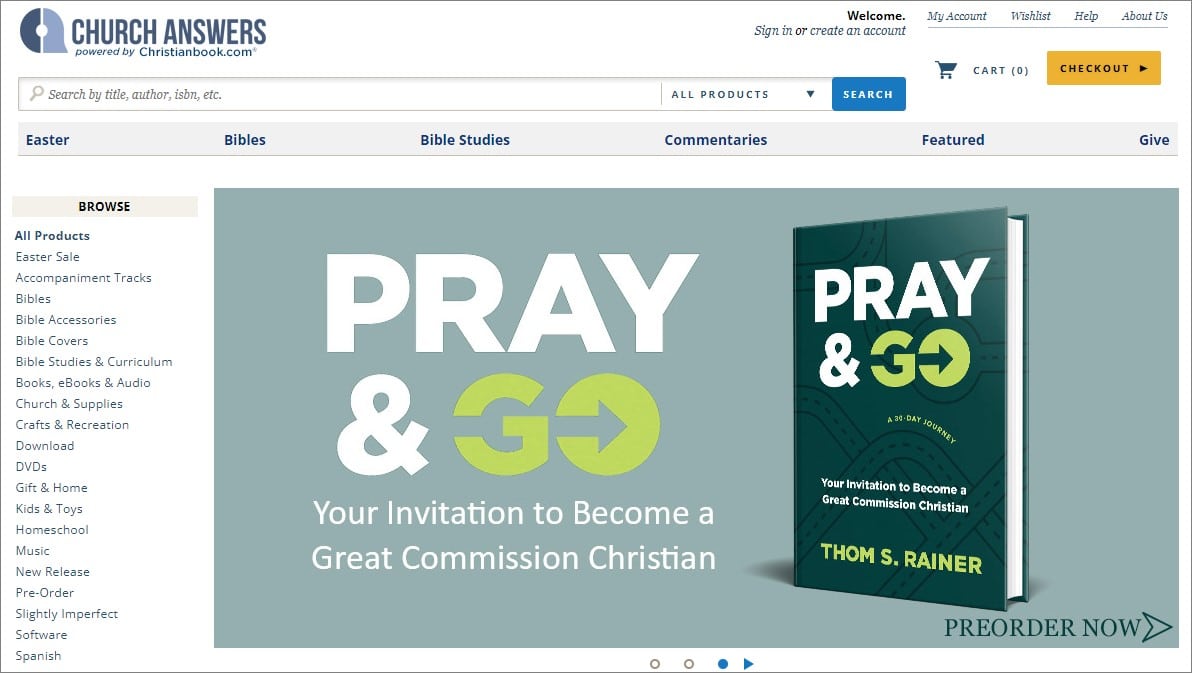Open Bibles in the Browse sidebar

(x=33, y=299)
